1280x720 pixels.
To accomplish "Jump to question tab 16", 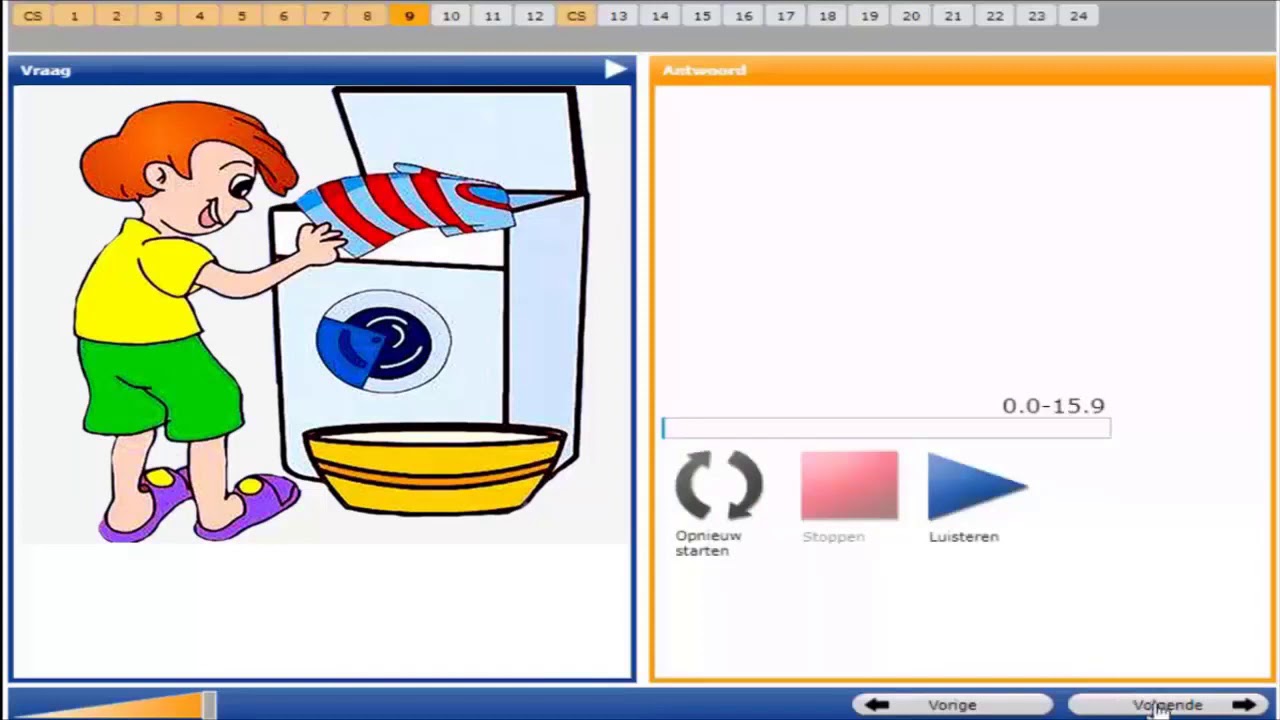I will click(744, 16).
